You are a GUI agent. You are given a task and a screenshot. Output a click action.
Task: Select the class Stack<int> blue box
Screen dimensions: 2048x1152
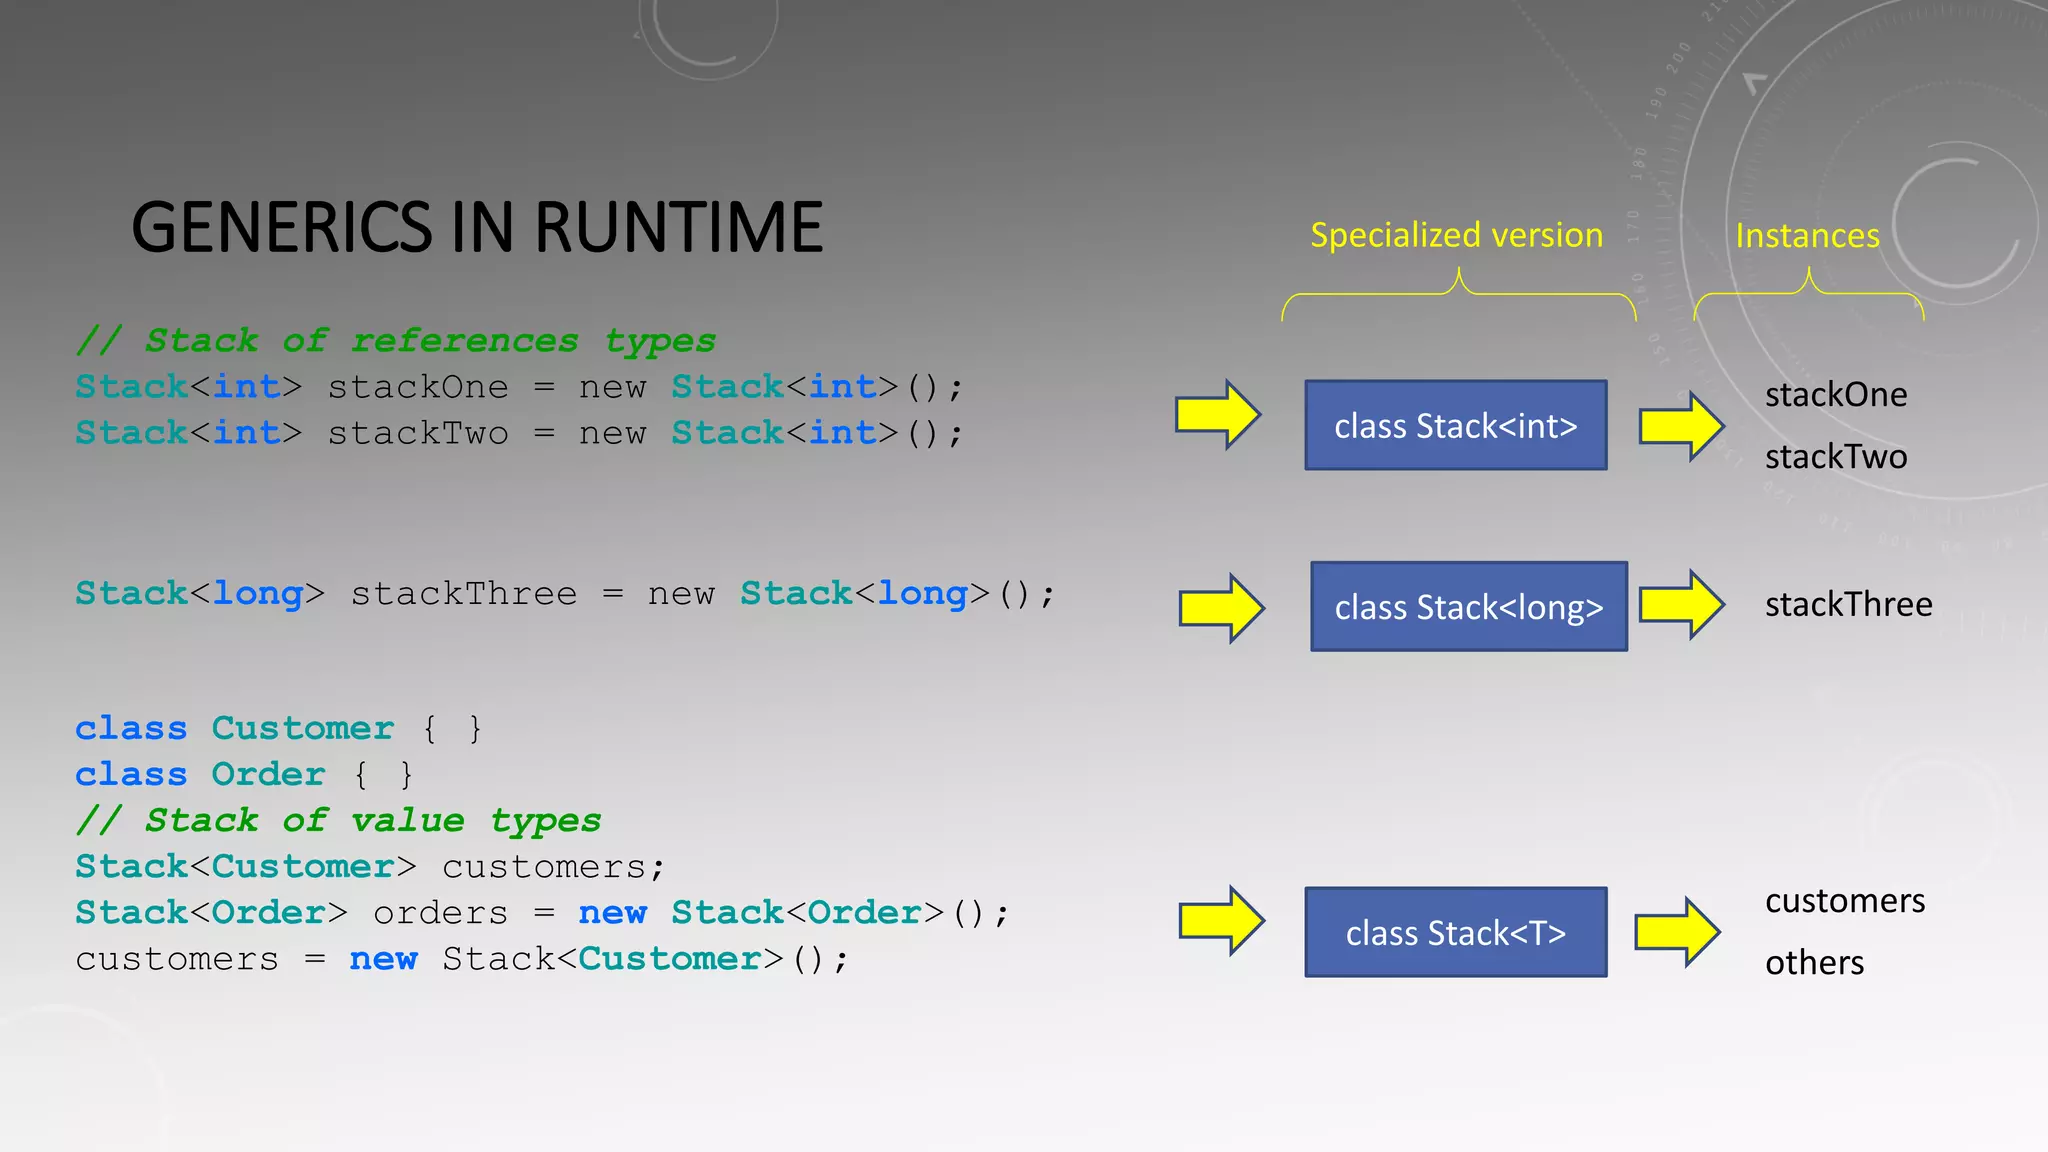[1455, 426]
